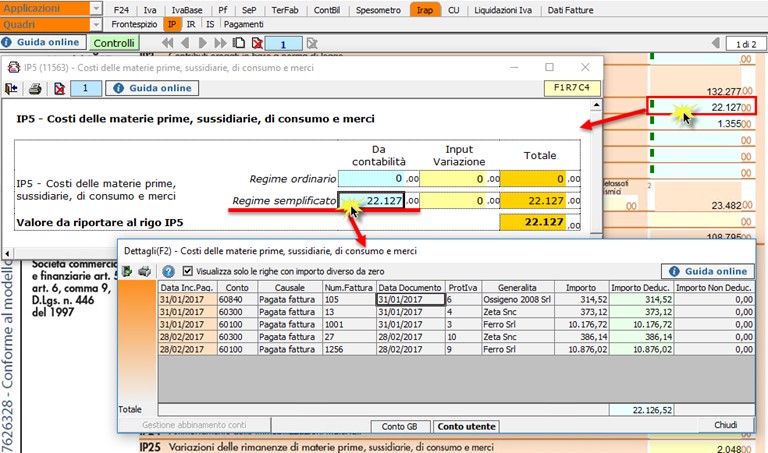Go to last record double-arrow icon
The width and height of the screenshot is (768, 453).
[x=220, y=43]
